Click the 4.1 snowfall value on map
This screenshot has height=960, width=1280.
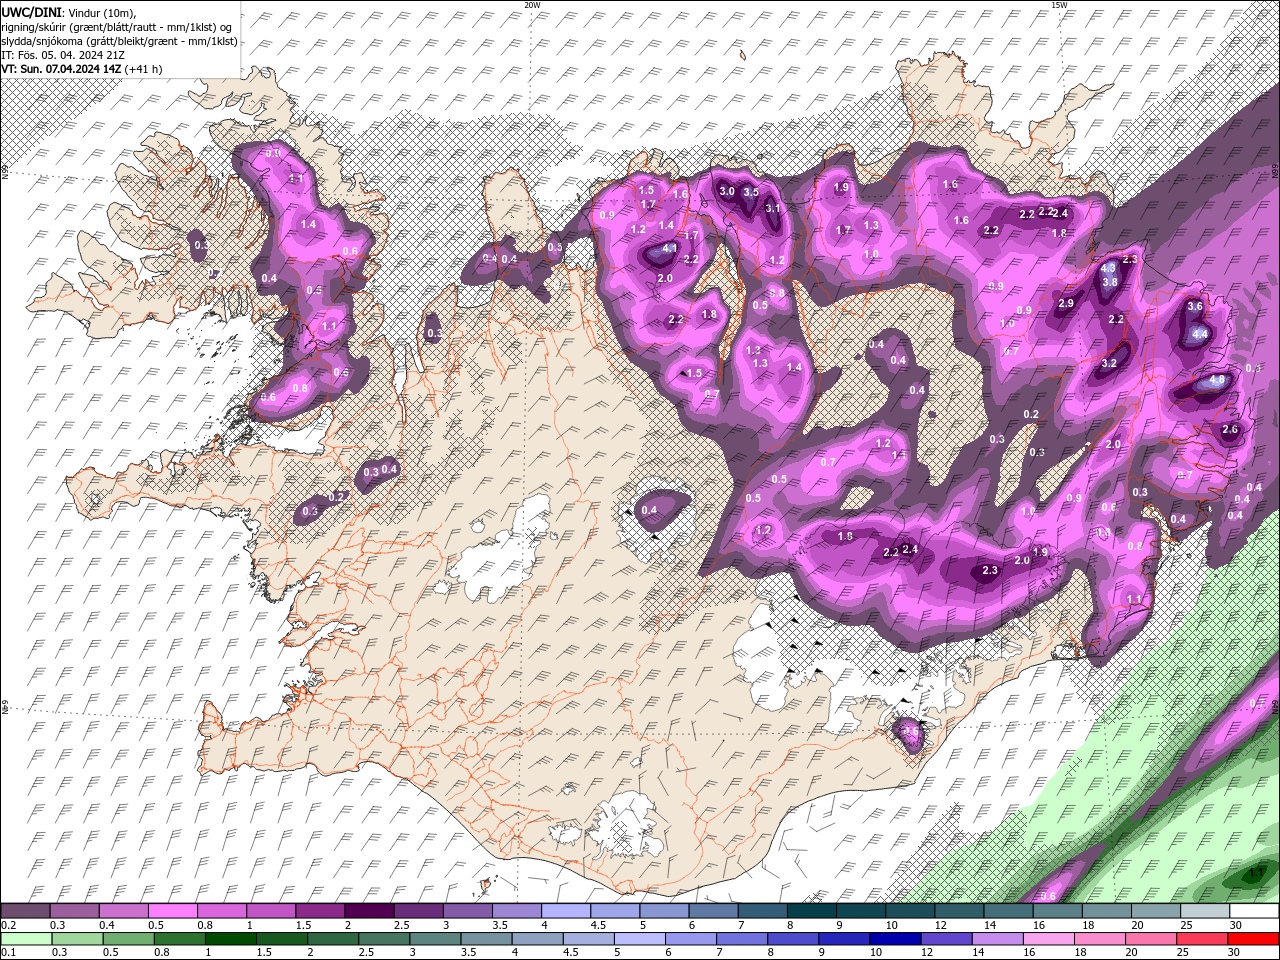(x=670, y=248)
